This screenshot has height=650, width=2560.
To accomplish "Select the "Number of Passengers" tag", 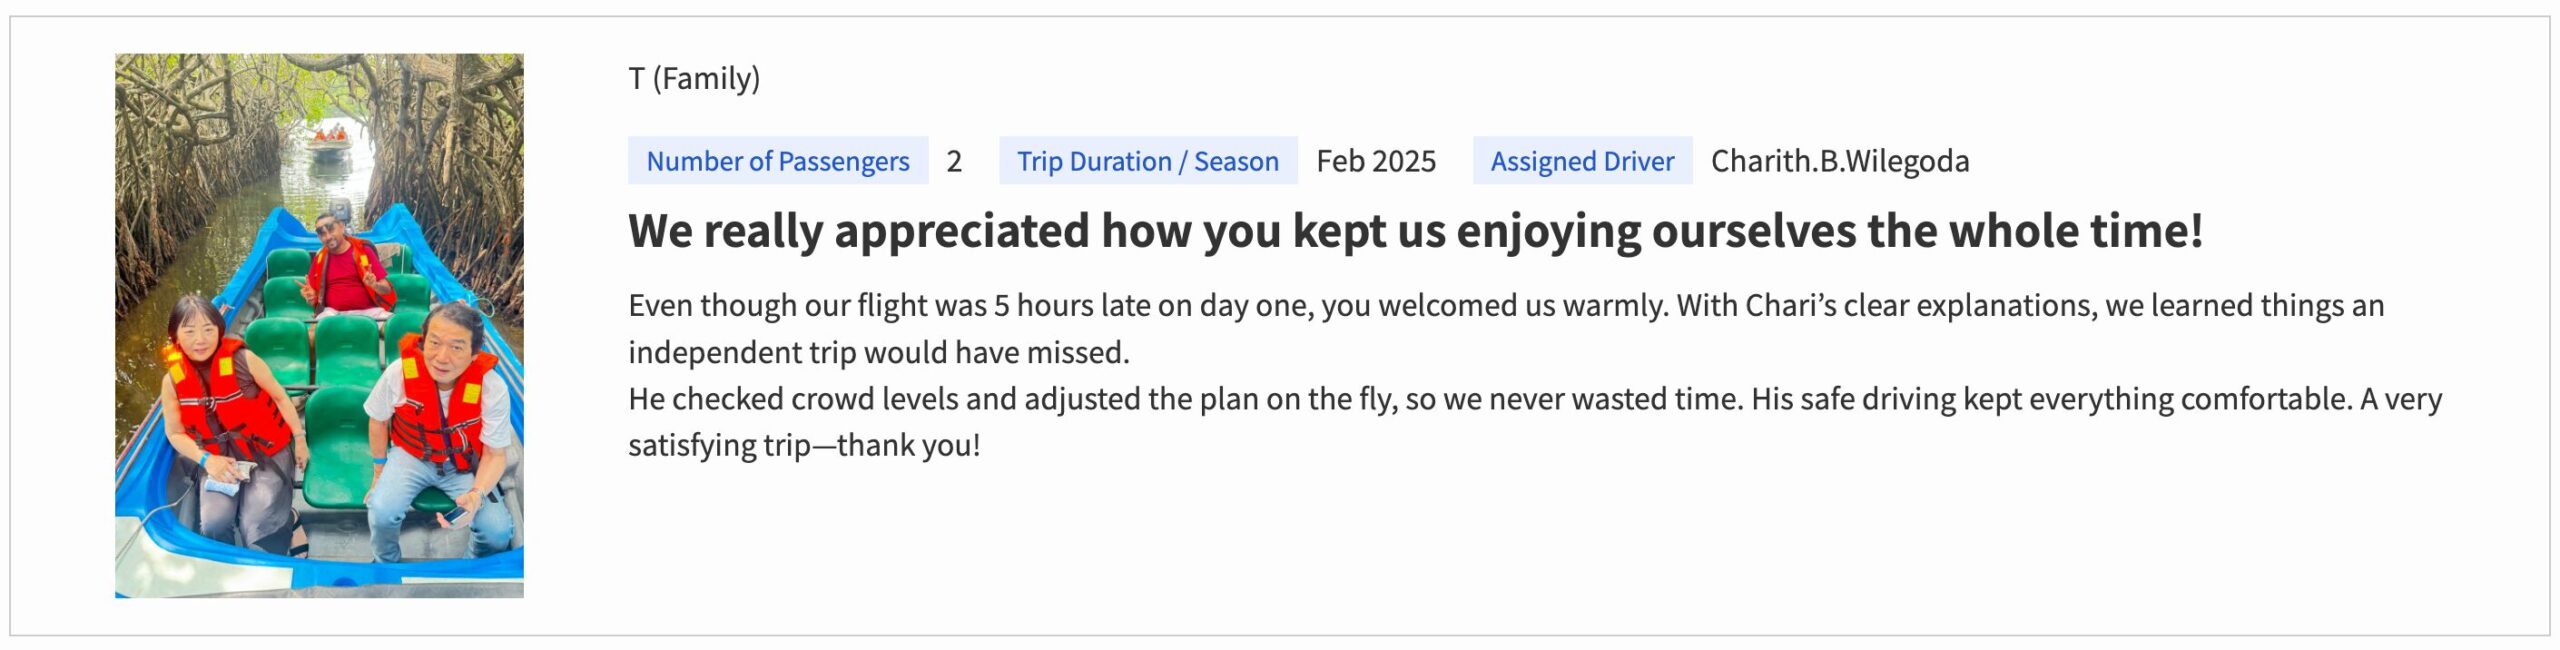I will coord(778,161).
